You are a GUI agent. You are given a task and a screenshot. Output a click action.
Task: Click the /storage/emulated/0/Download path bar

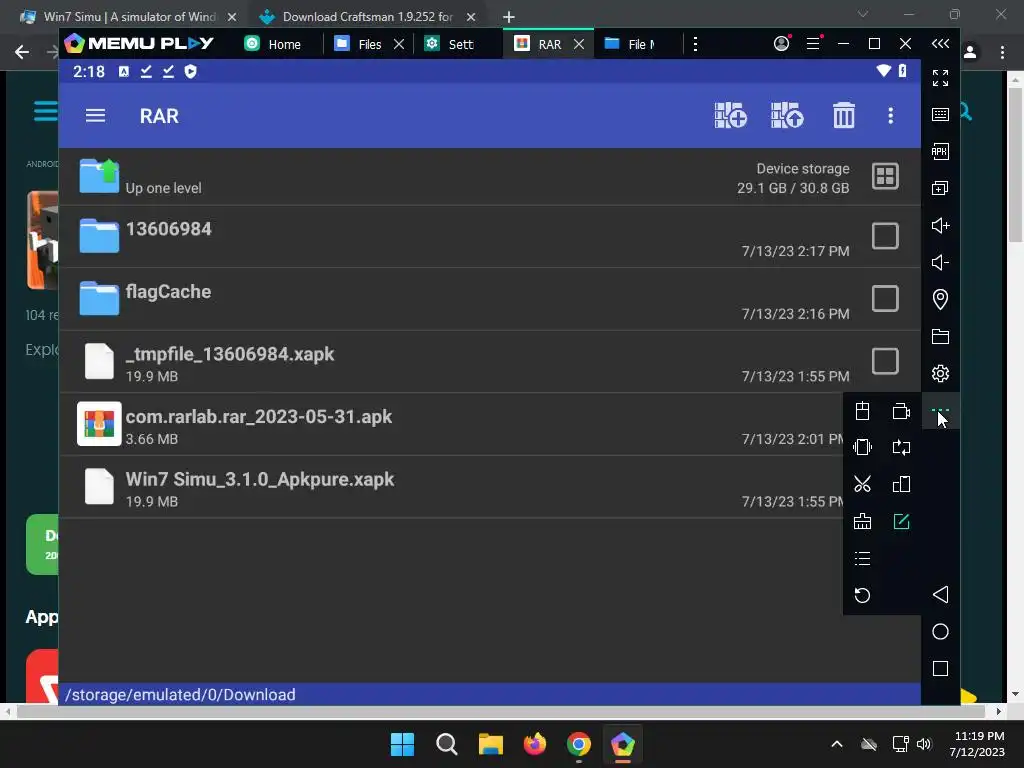[x=490, y=694]
